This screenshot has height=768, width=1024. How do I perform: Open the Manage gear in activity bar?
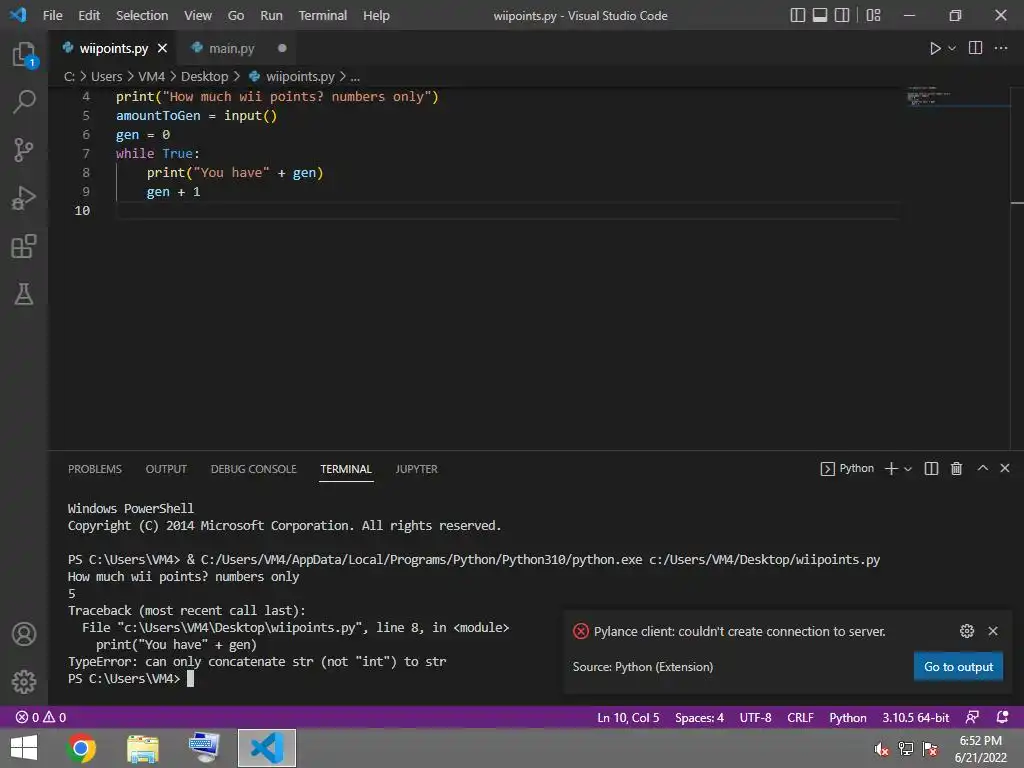point(24,682)
